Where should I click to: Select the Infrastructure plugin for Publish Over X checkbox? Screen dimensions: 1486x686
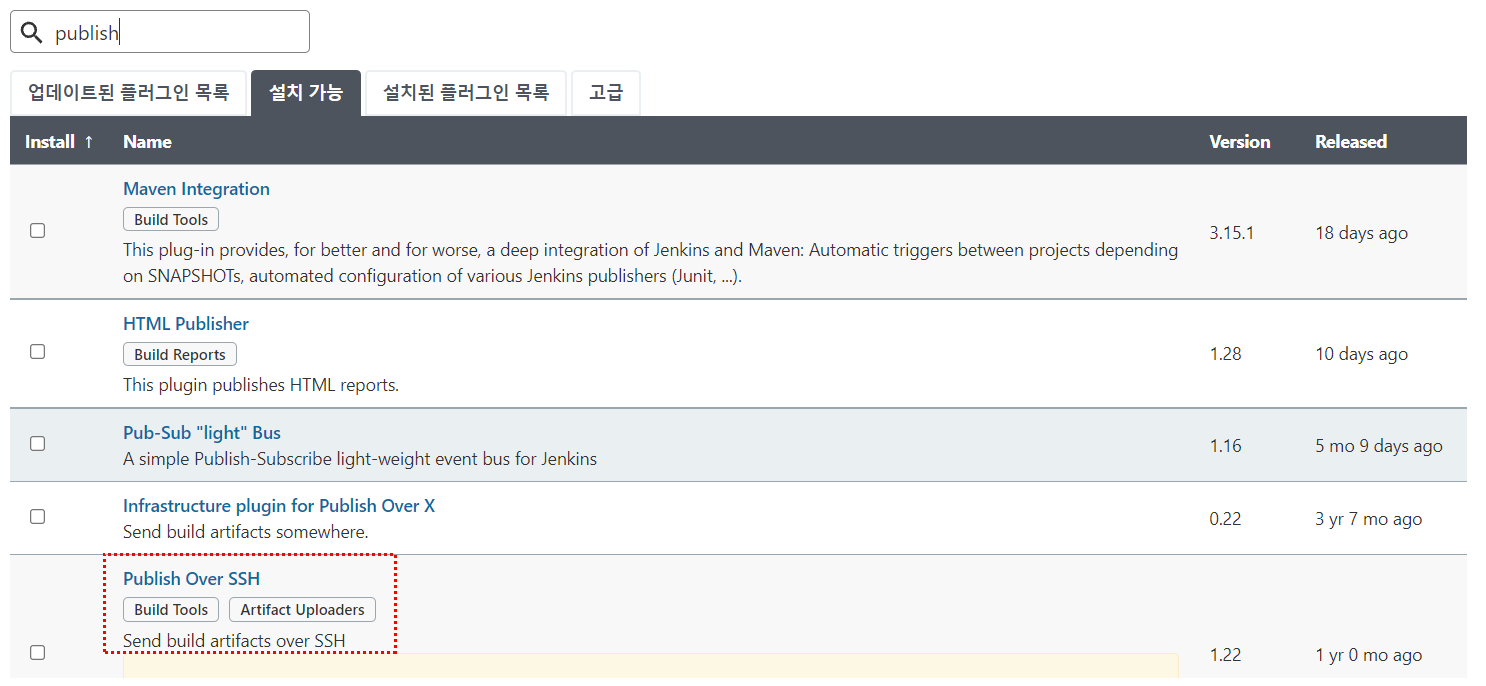37,516
